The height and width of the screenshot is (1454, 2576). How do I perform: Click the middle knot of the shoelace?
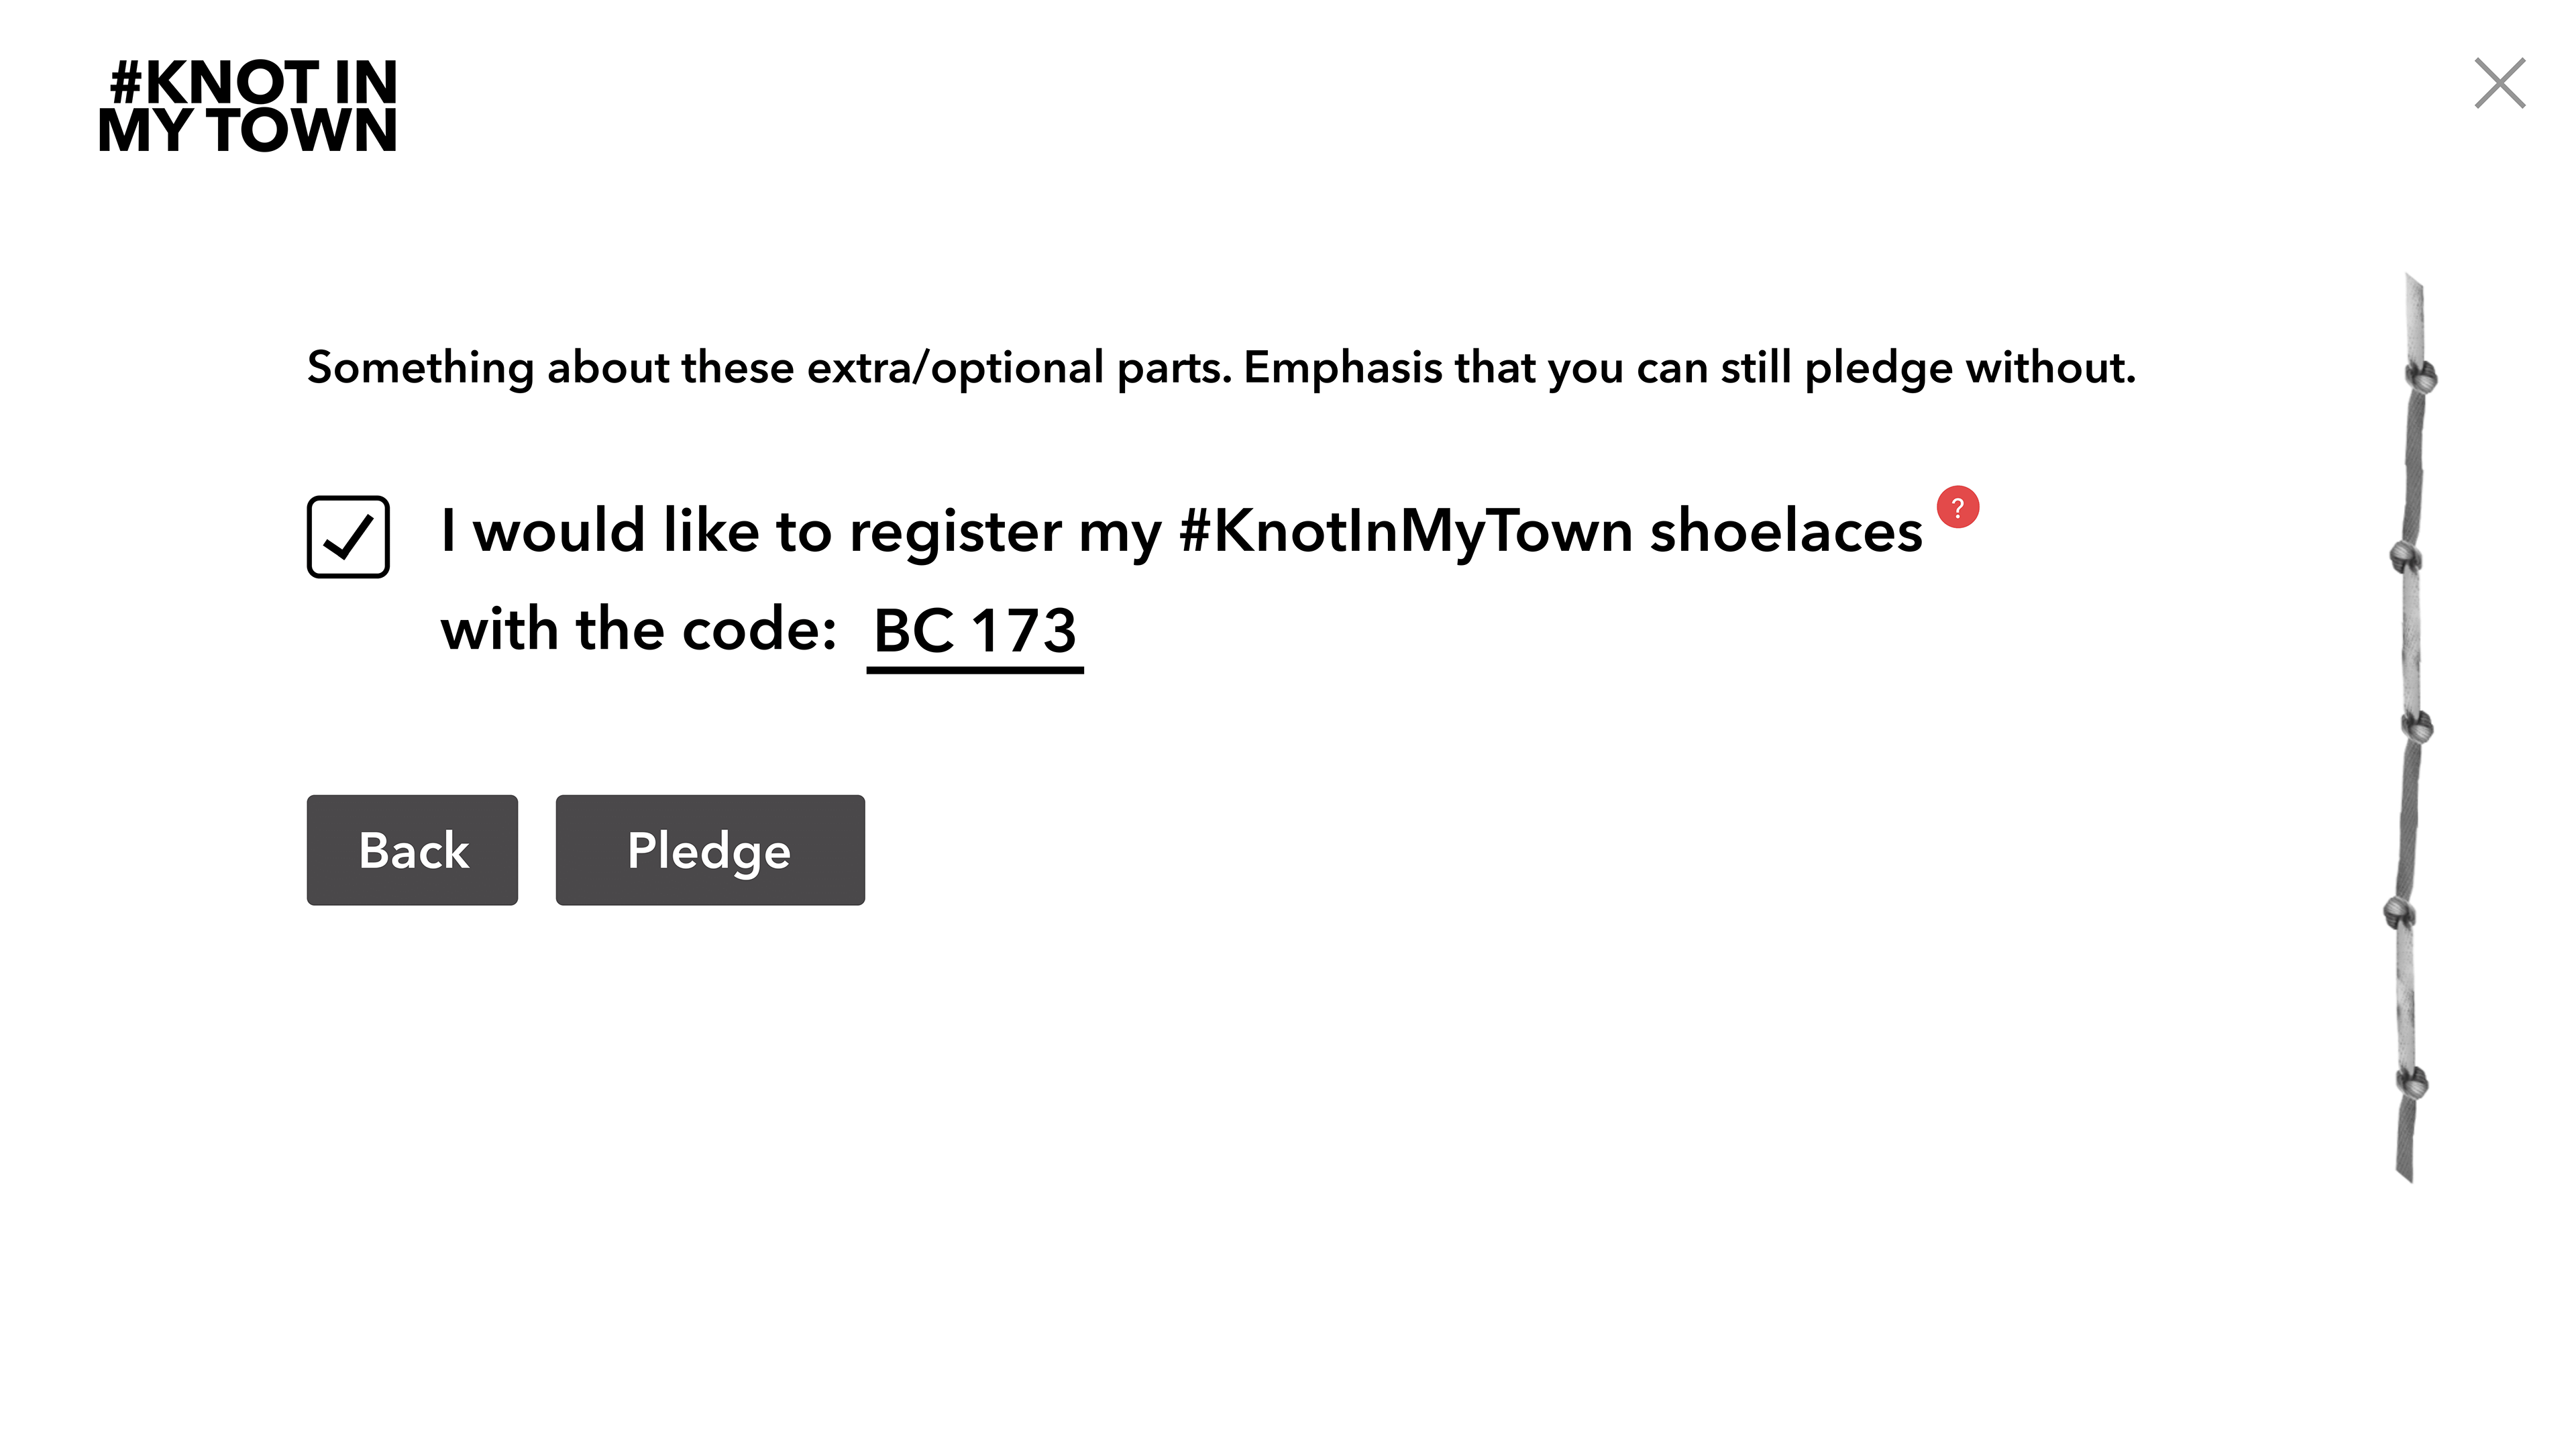tap(2418, 727)
